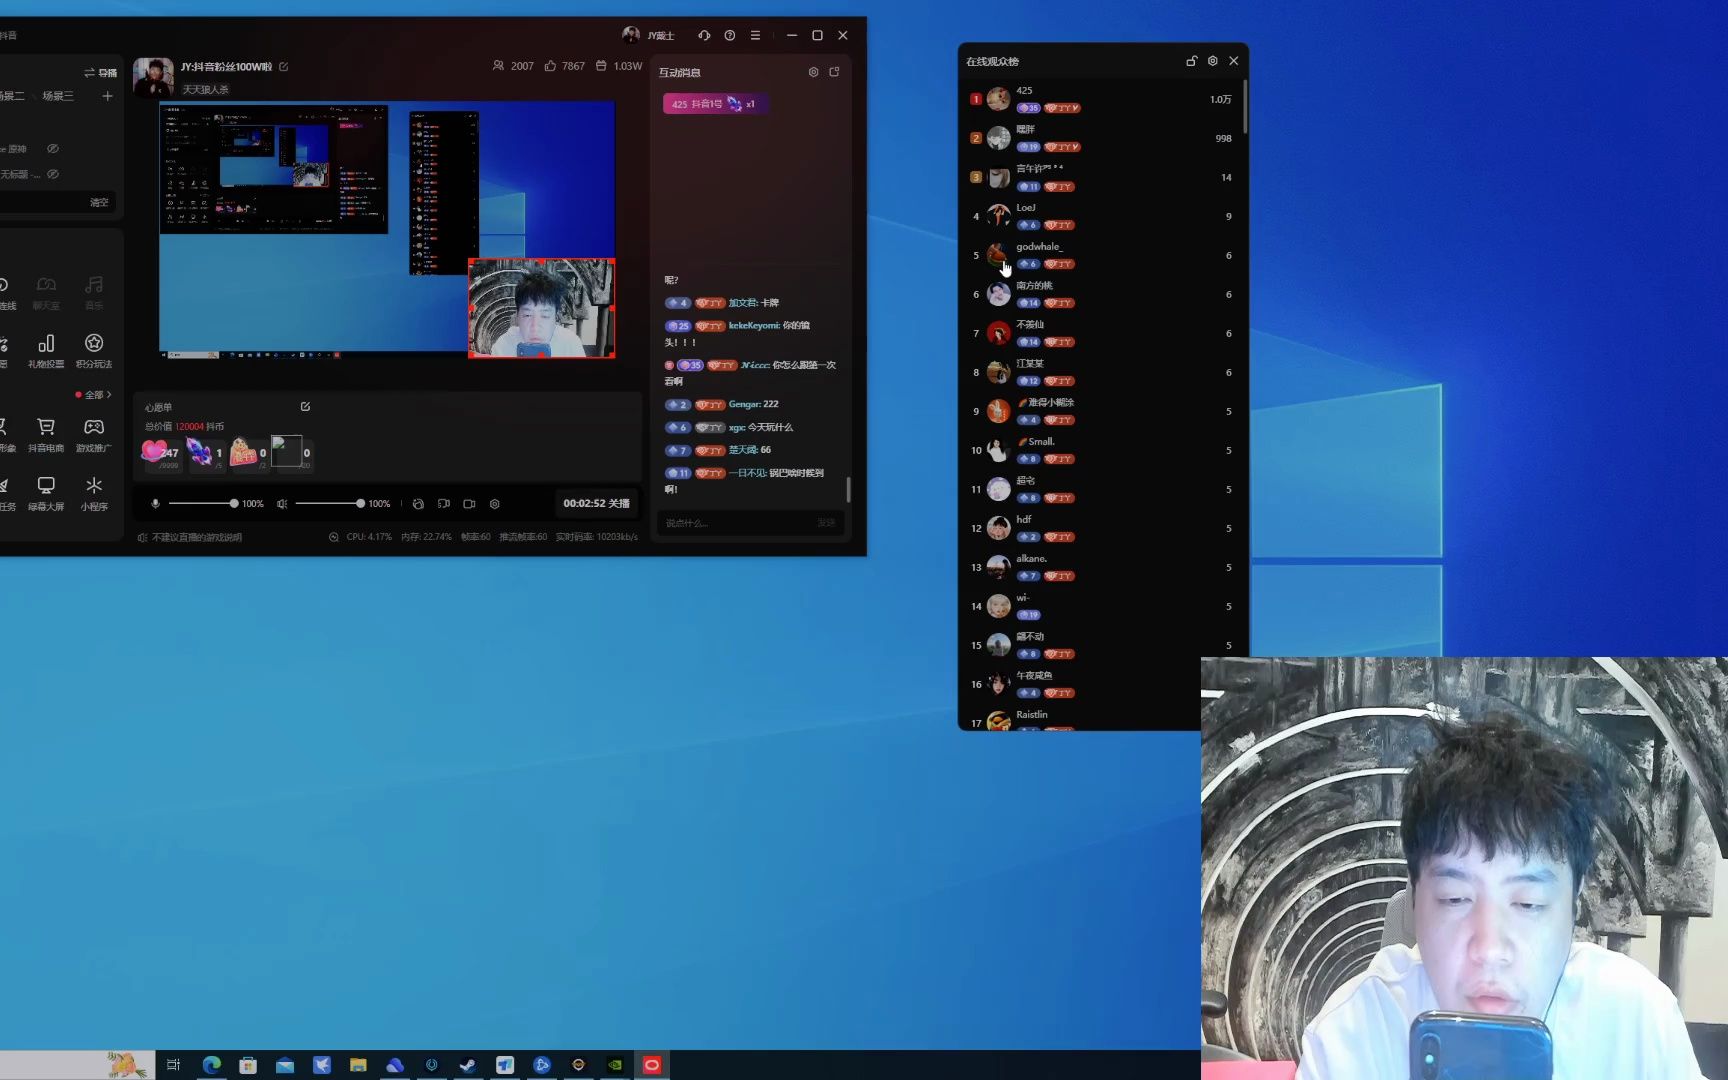Screen dimensions: 1728x1080
Task: Click the 在线观众榜 scrollbar
Action: click(1245, 108)
